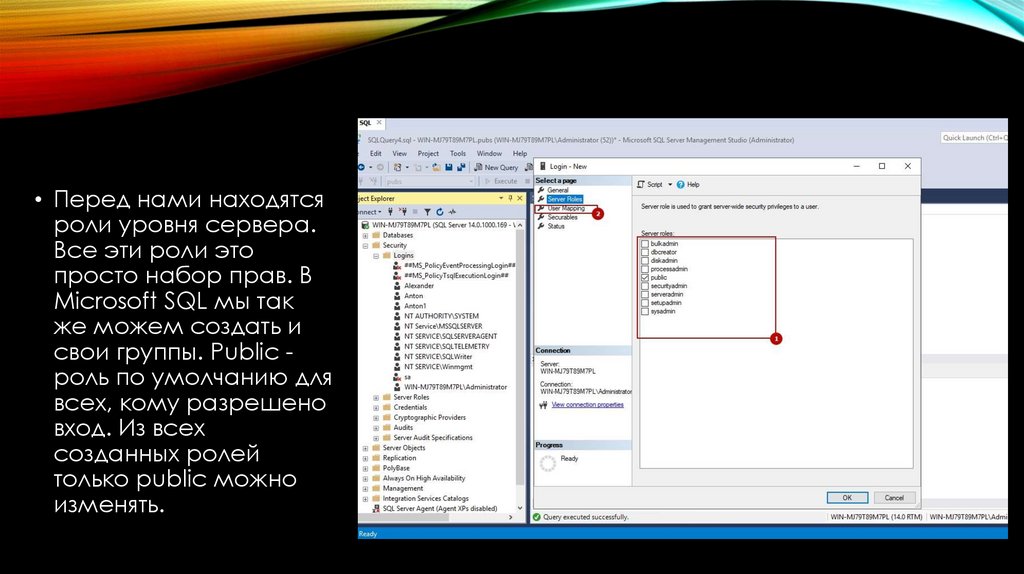Viewport: 1024px width, 574px height.
Task: Check the setupadmin server role
Action: click(645, 303)
